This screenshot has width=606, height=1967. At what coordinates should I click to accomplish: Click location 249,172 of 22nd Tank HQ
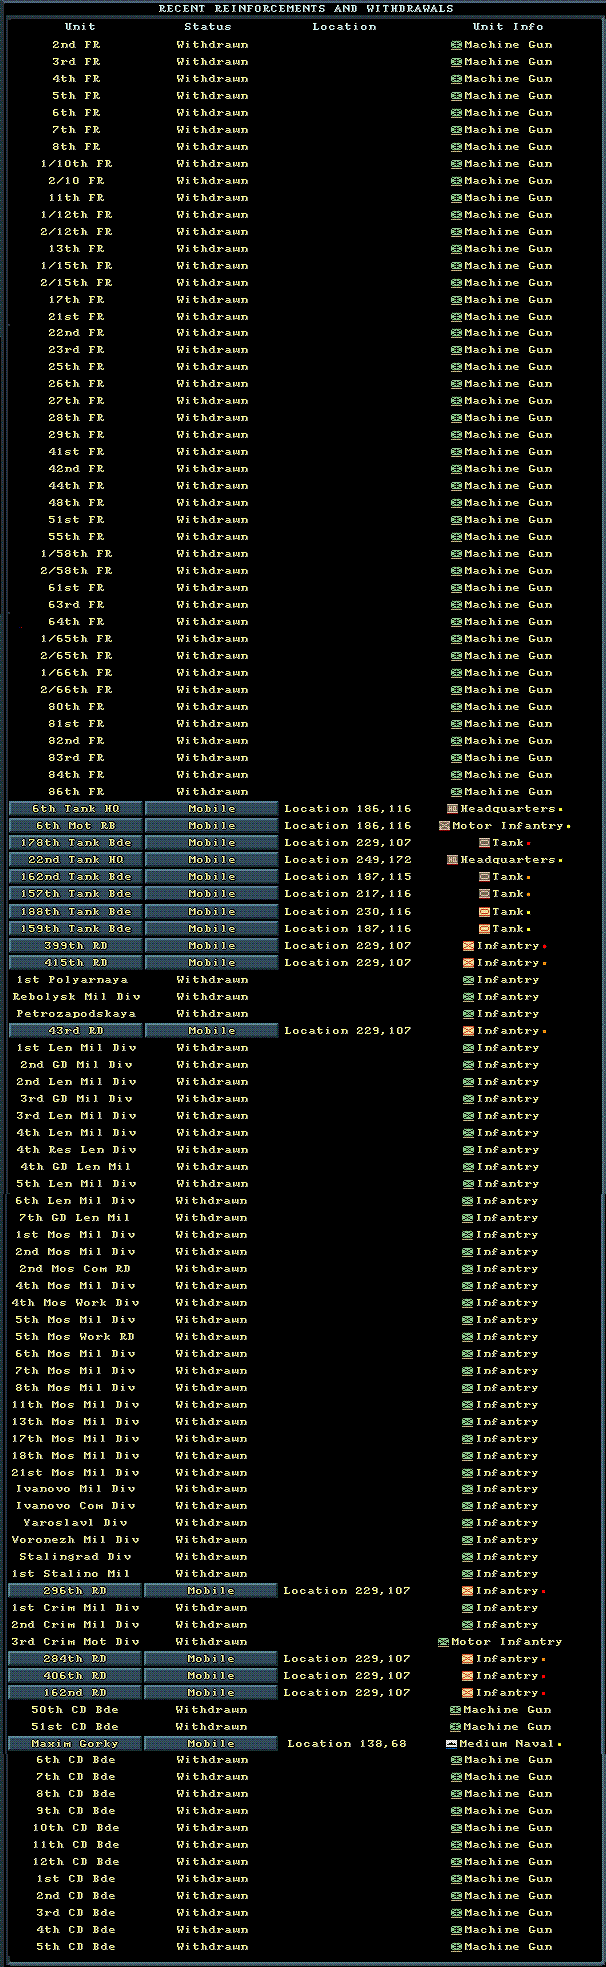point(348,860)
